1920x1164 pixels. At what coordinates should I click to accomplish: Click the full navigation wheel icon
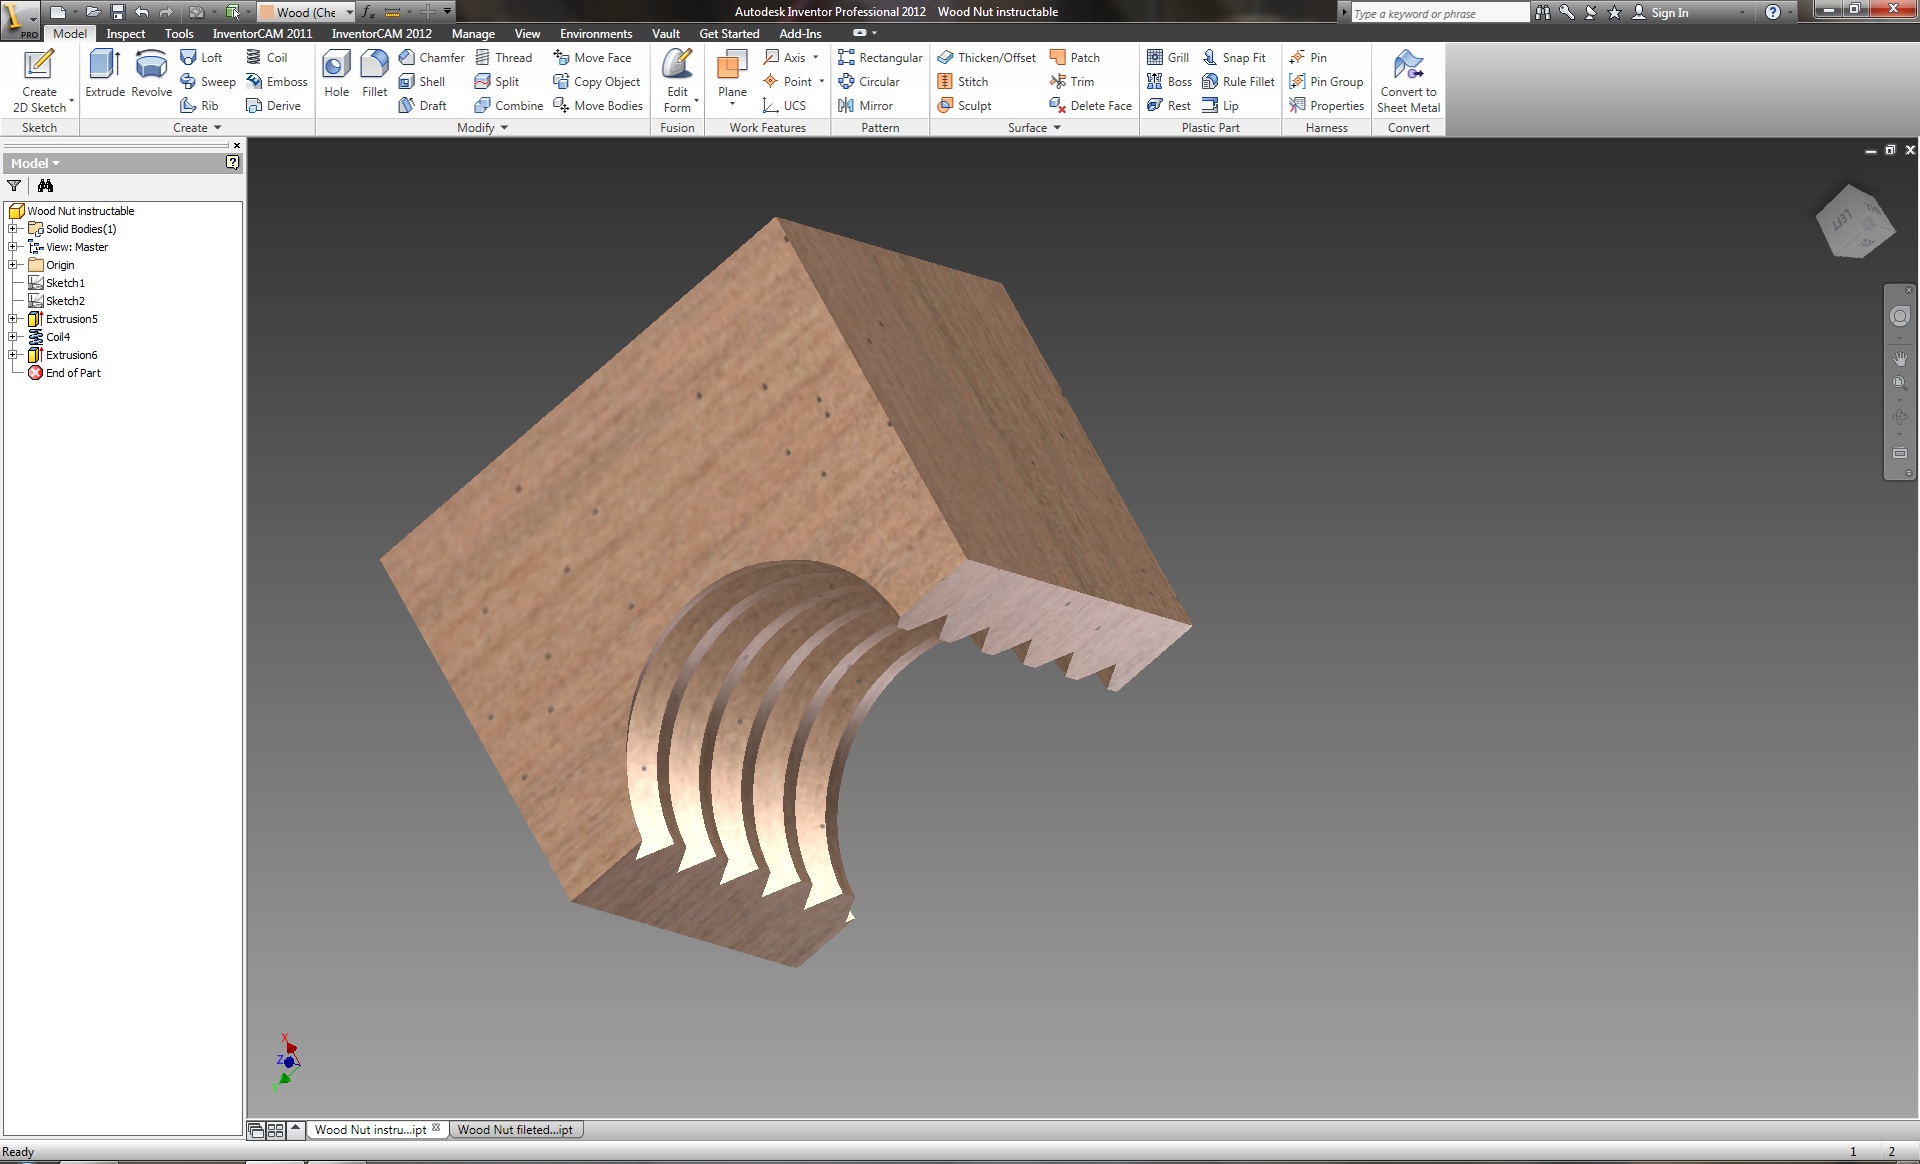pos(1899,316)
